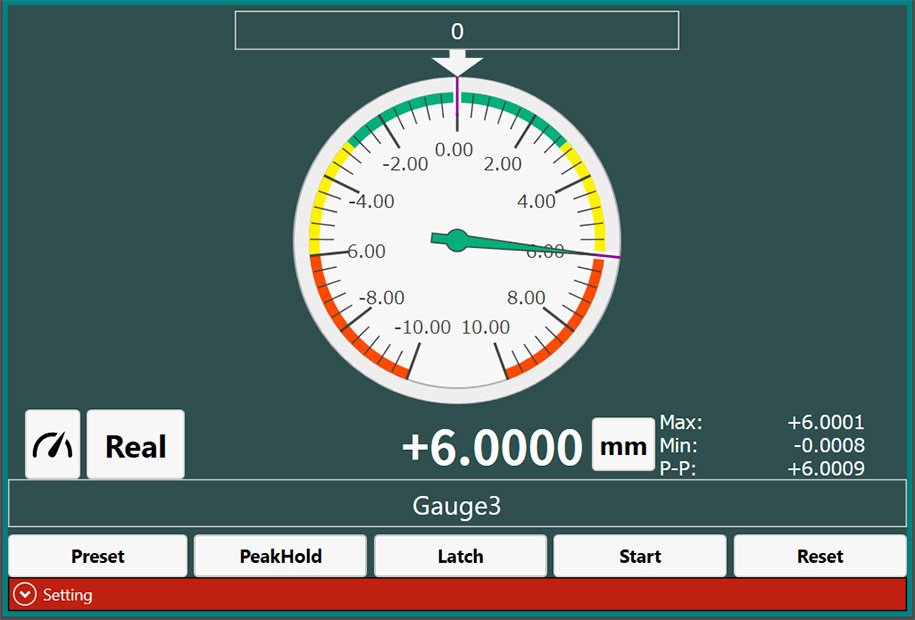
Task: Click the mm unit icon
Action: tap(623, 444)
